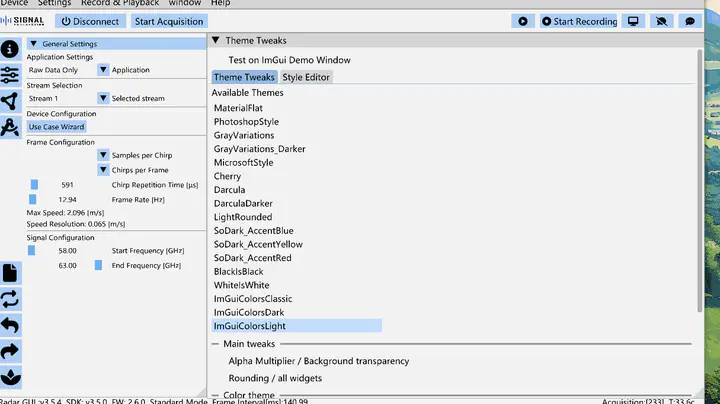Toggle the crossed-out eye visibility icon

point(660,21)
